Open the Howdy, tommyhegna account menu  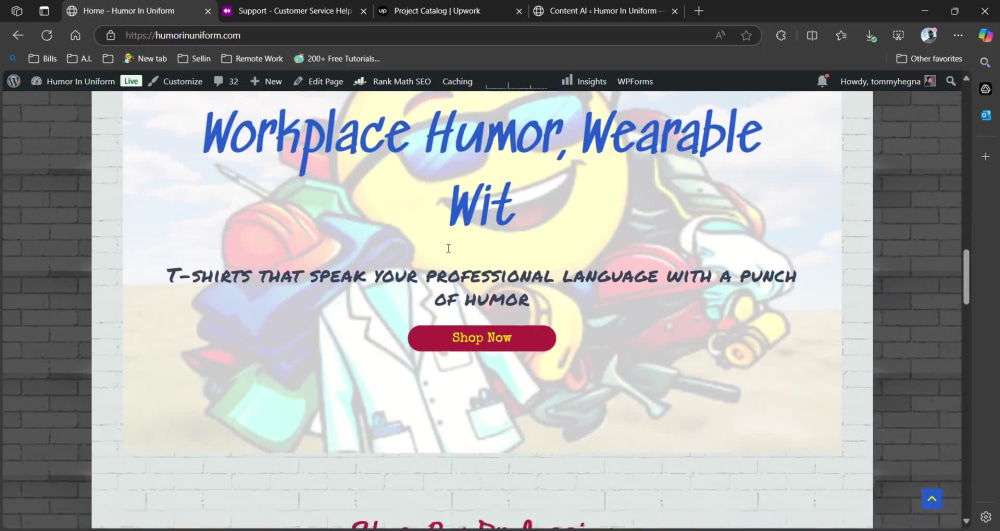pyautogui.click(x=888, y=81)
